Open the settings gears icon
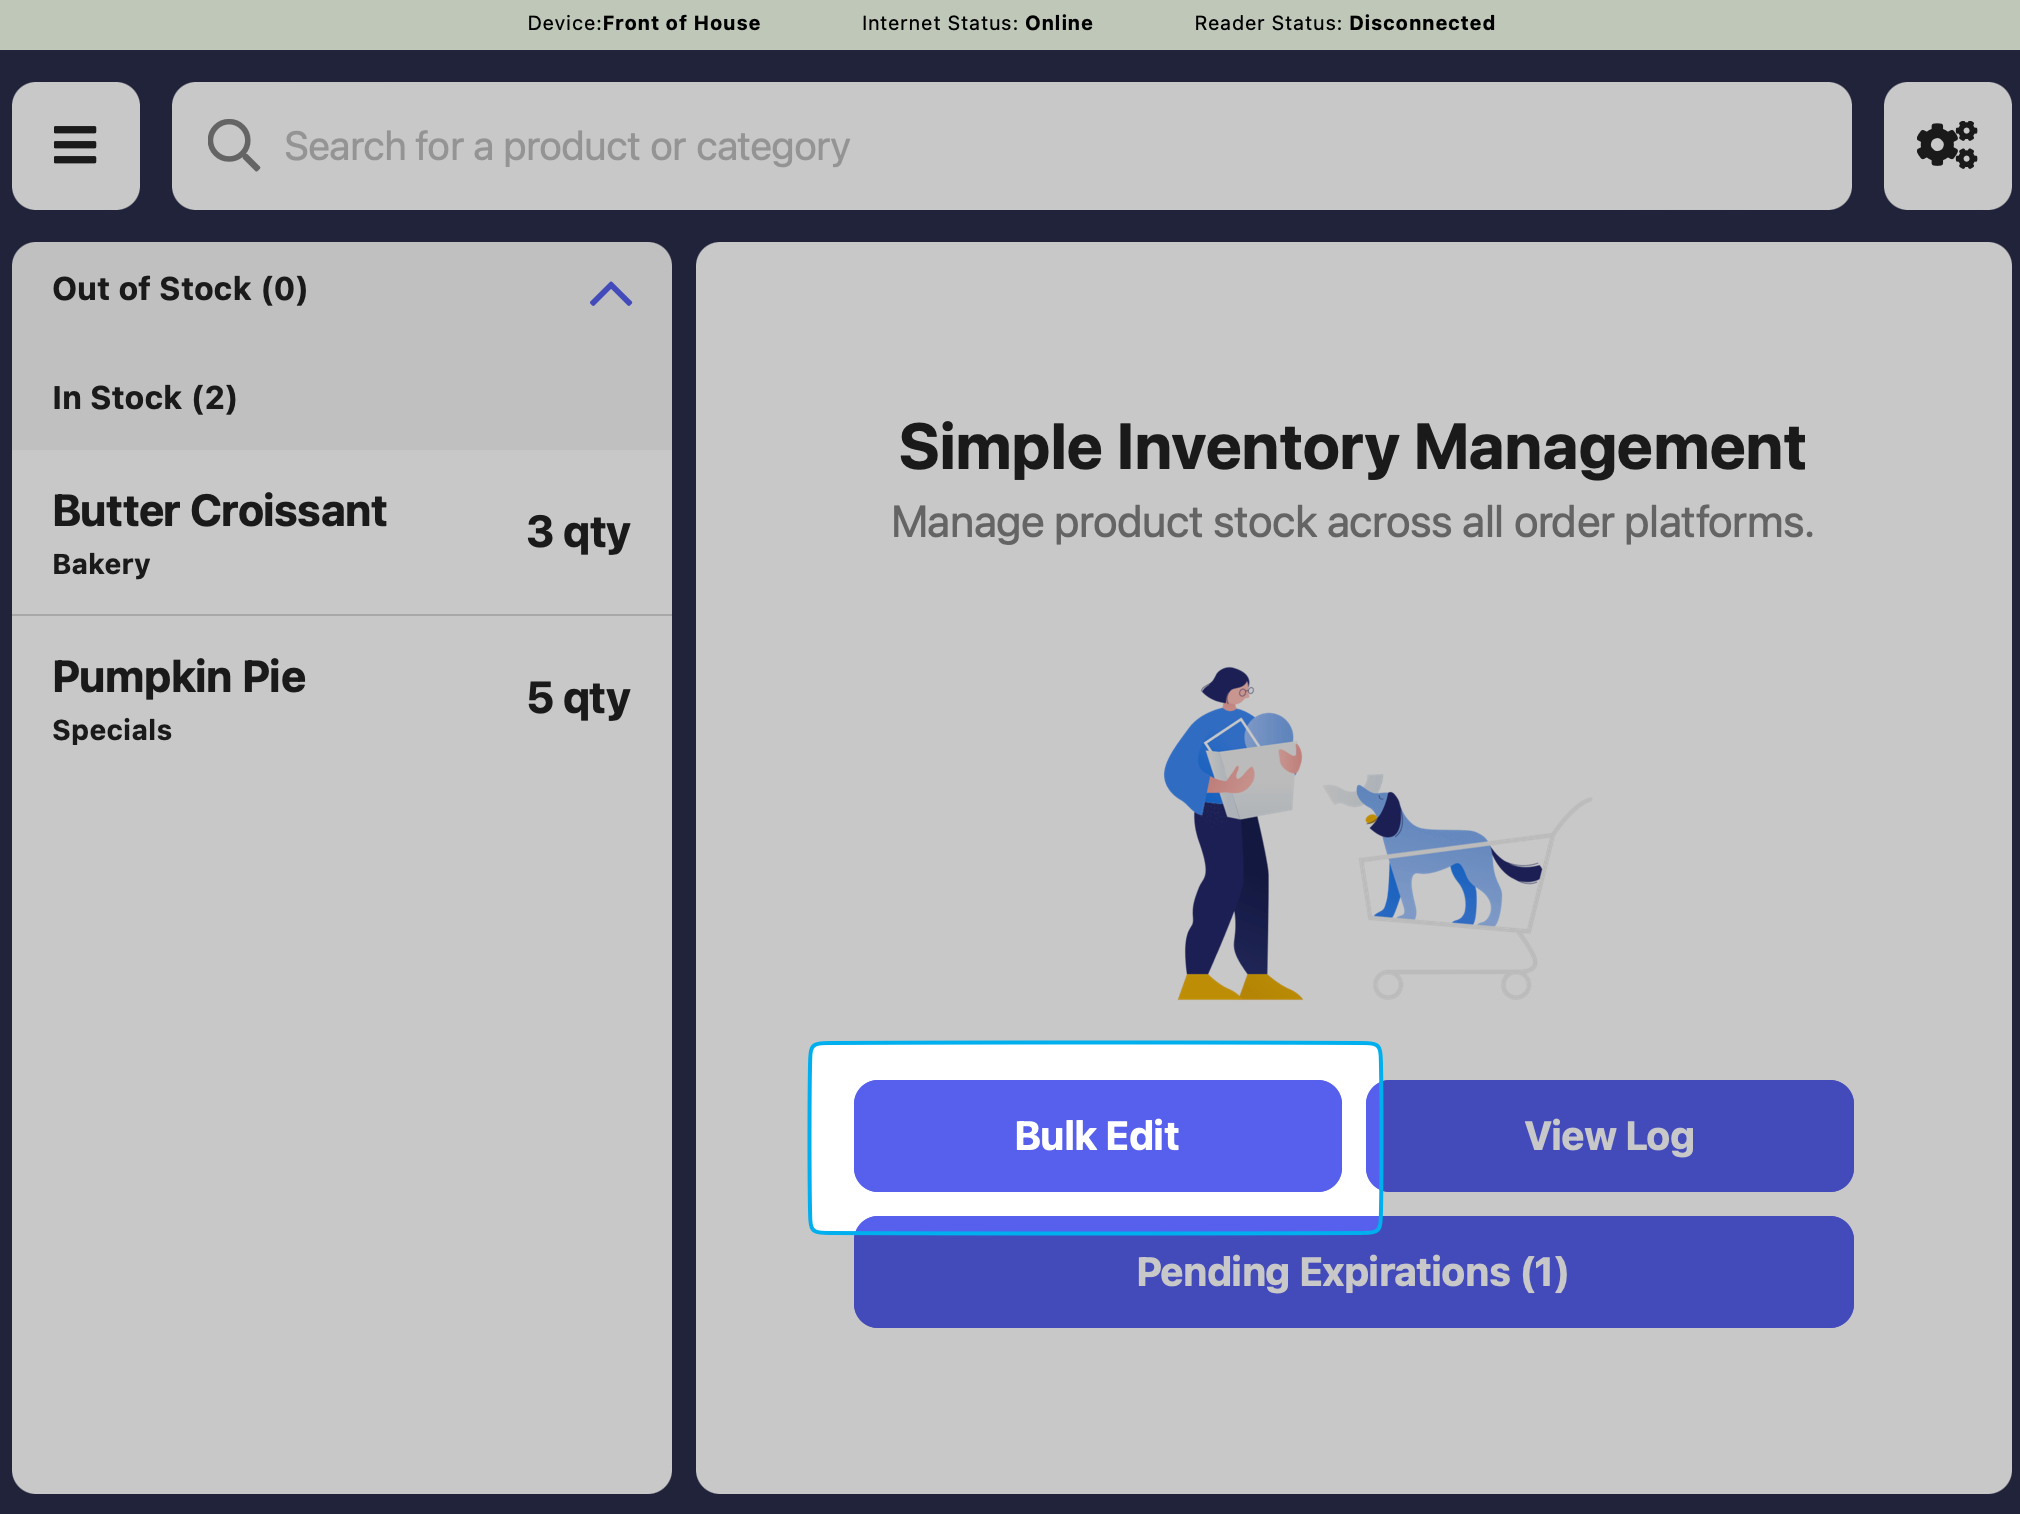The width and height of the screenshot is (2020, 1514). [x=1946, y=146]
